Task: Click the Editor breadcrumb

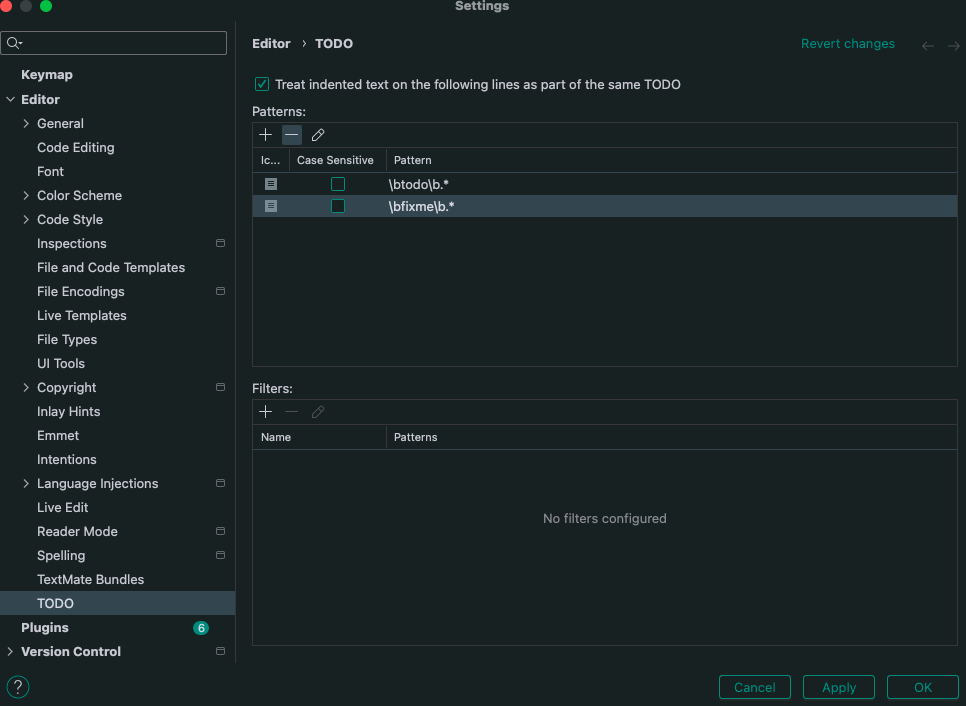Action: [271, 44]
